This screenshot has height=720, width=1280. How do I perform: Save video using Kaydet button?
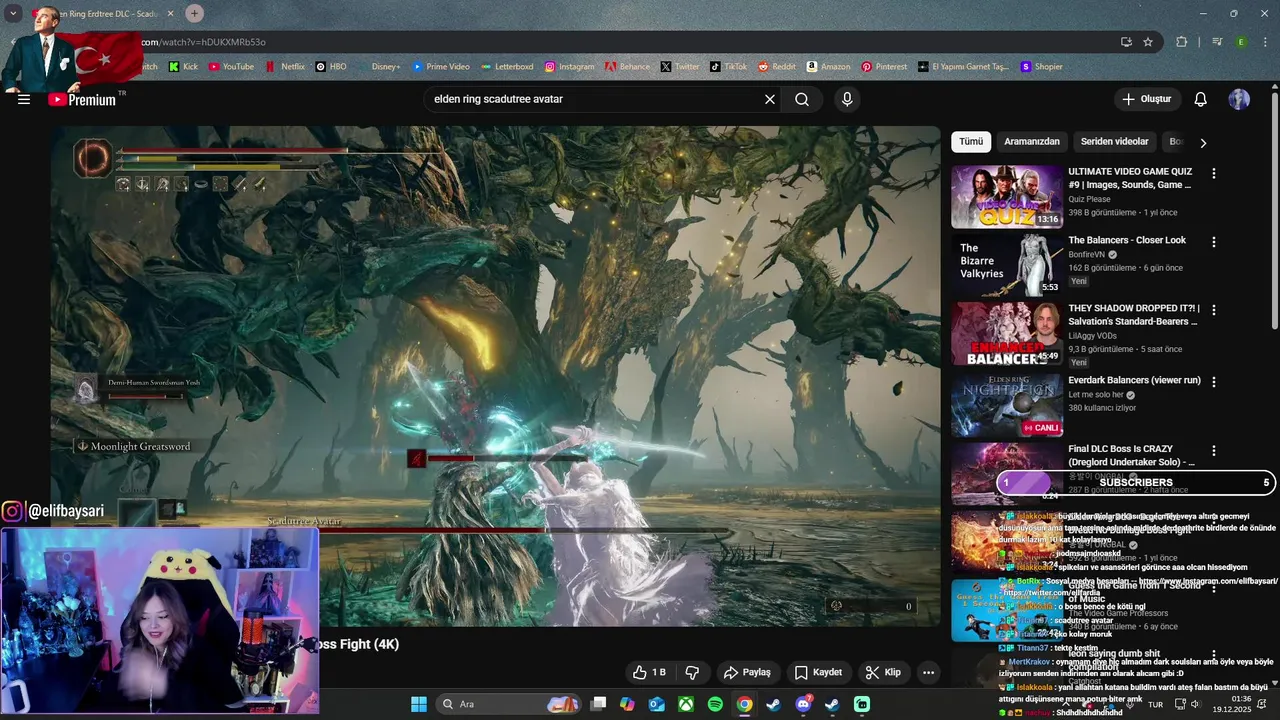(x=818, y=673)
